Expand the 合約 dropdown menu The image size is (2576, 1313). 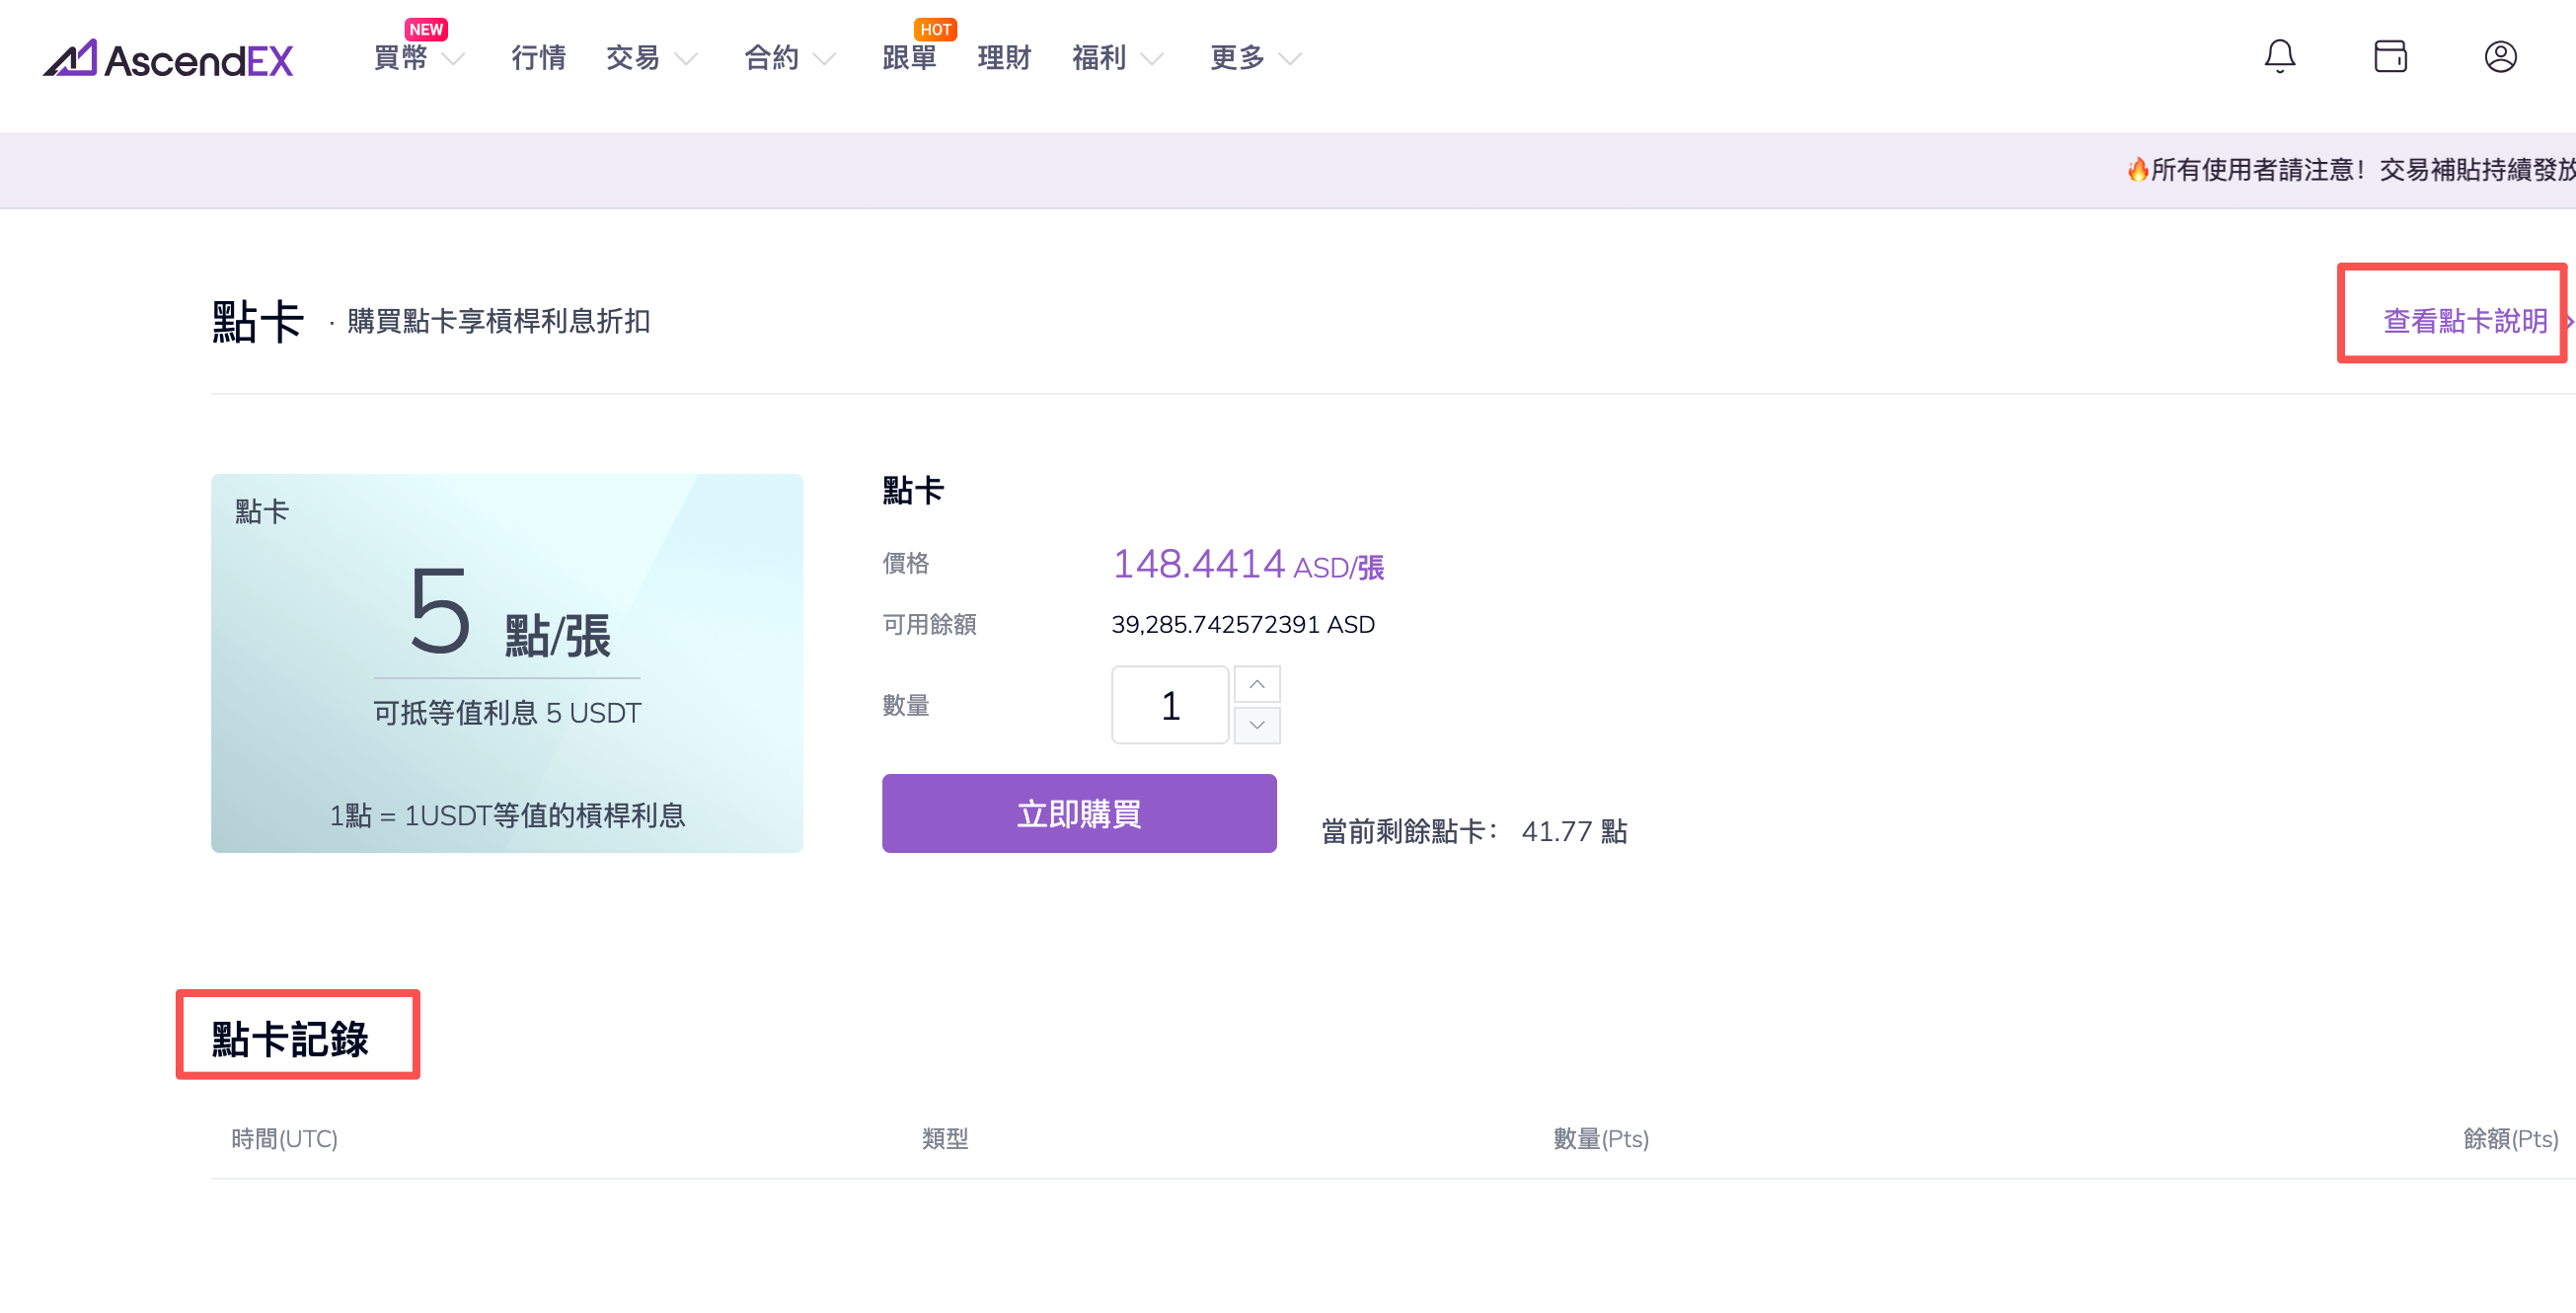pyautogui.click(x=788, y=59)
